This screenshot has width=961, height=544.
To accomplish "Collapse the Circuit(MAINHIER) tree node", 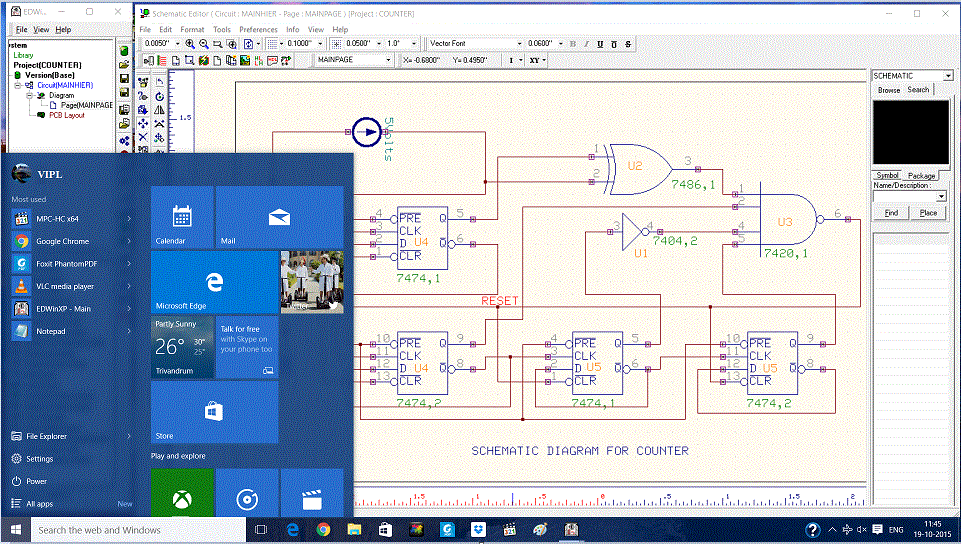I will click(x=18, y=85).
